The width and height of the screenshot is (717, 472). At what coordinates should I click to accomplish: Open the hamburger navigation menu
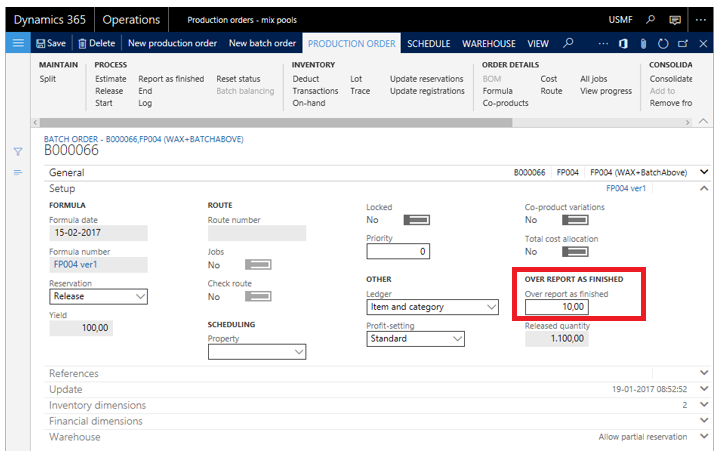pos(18,43)
